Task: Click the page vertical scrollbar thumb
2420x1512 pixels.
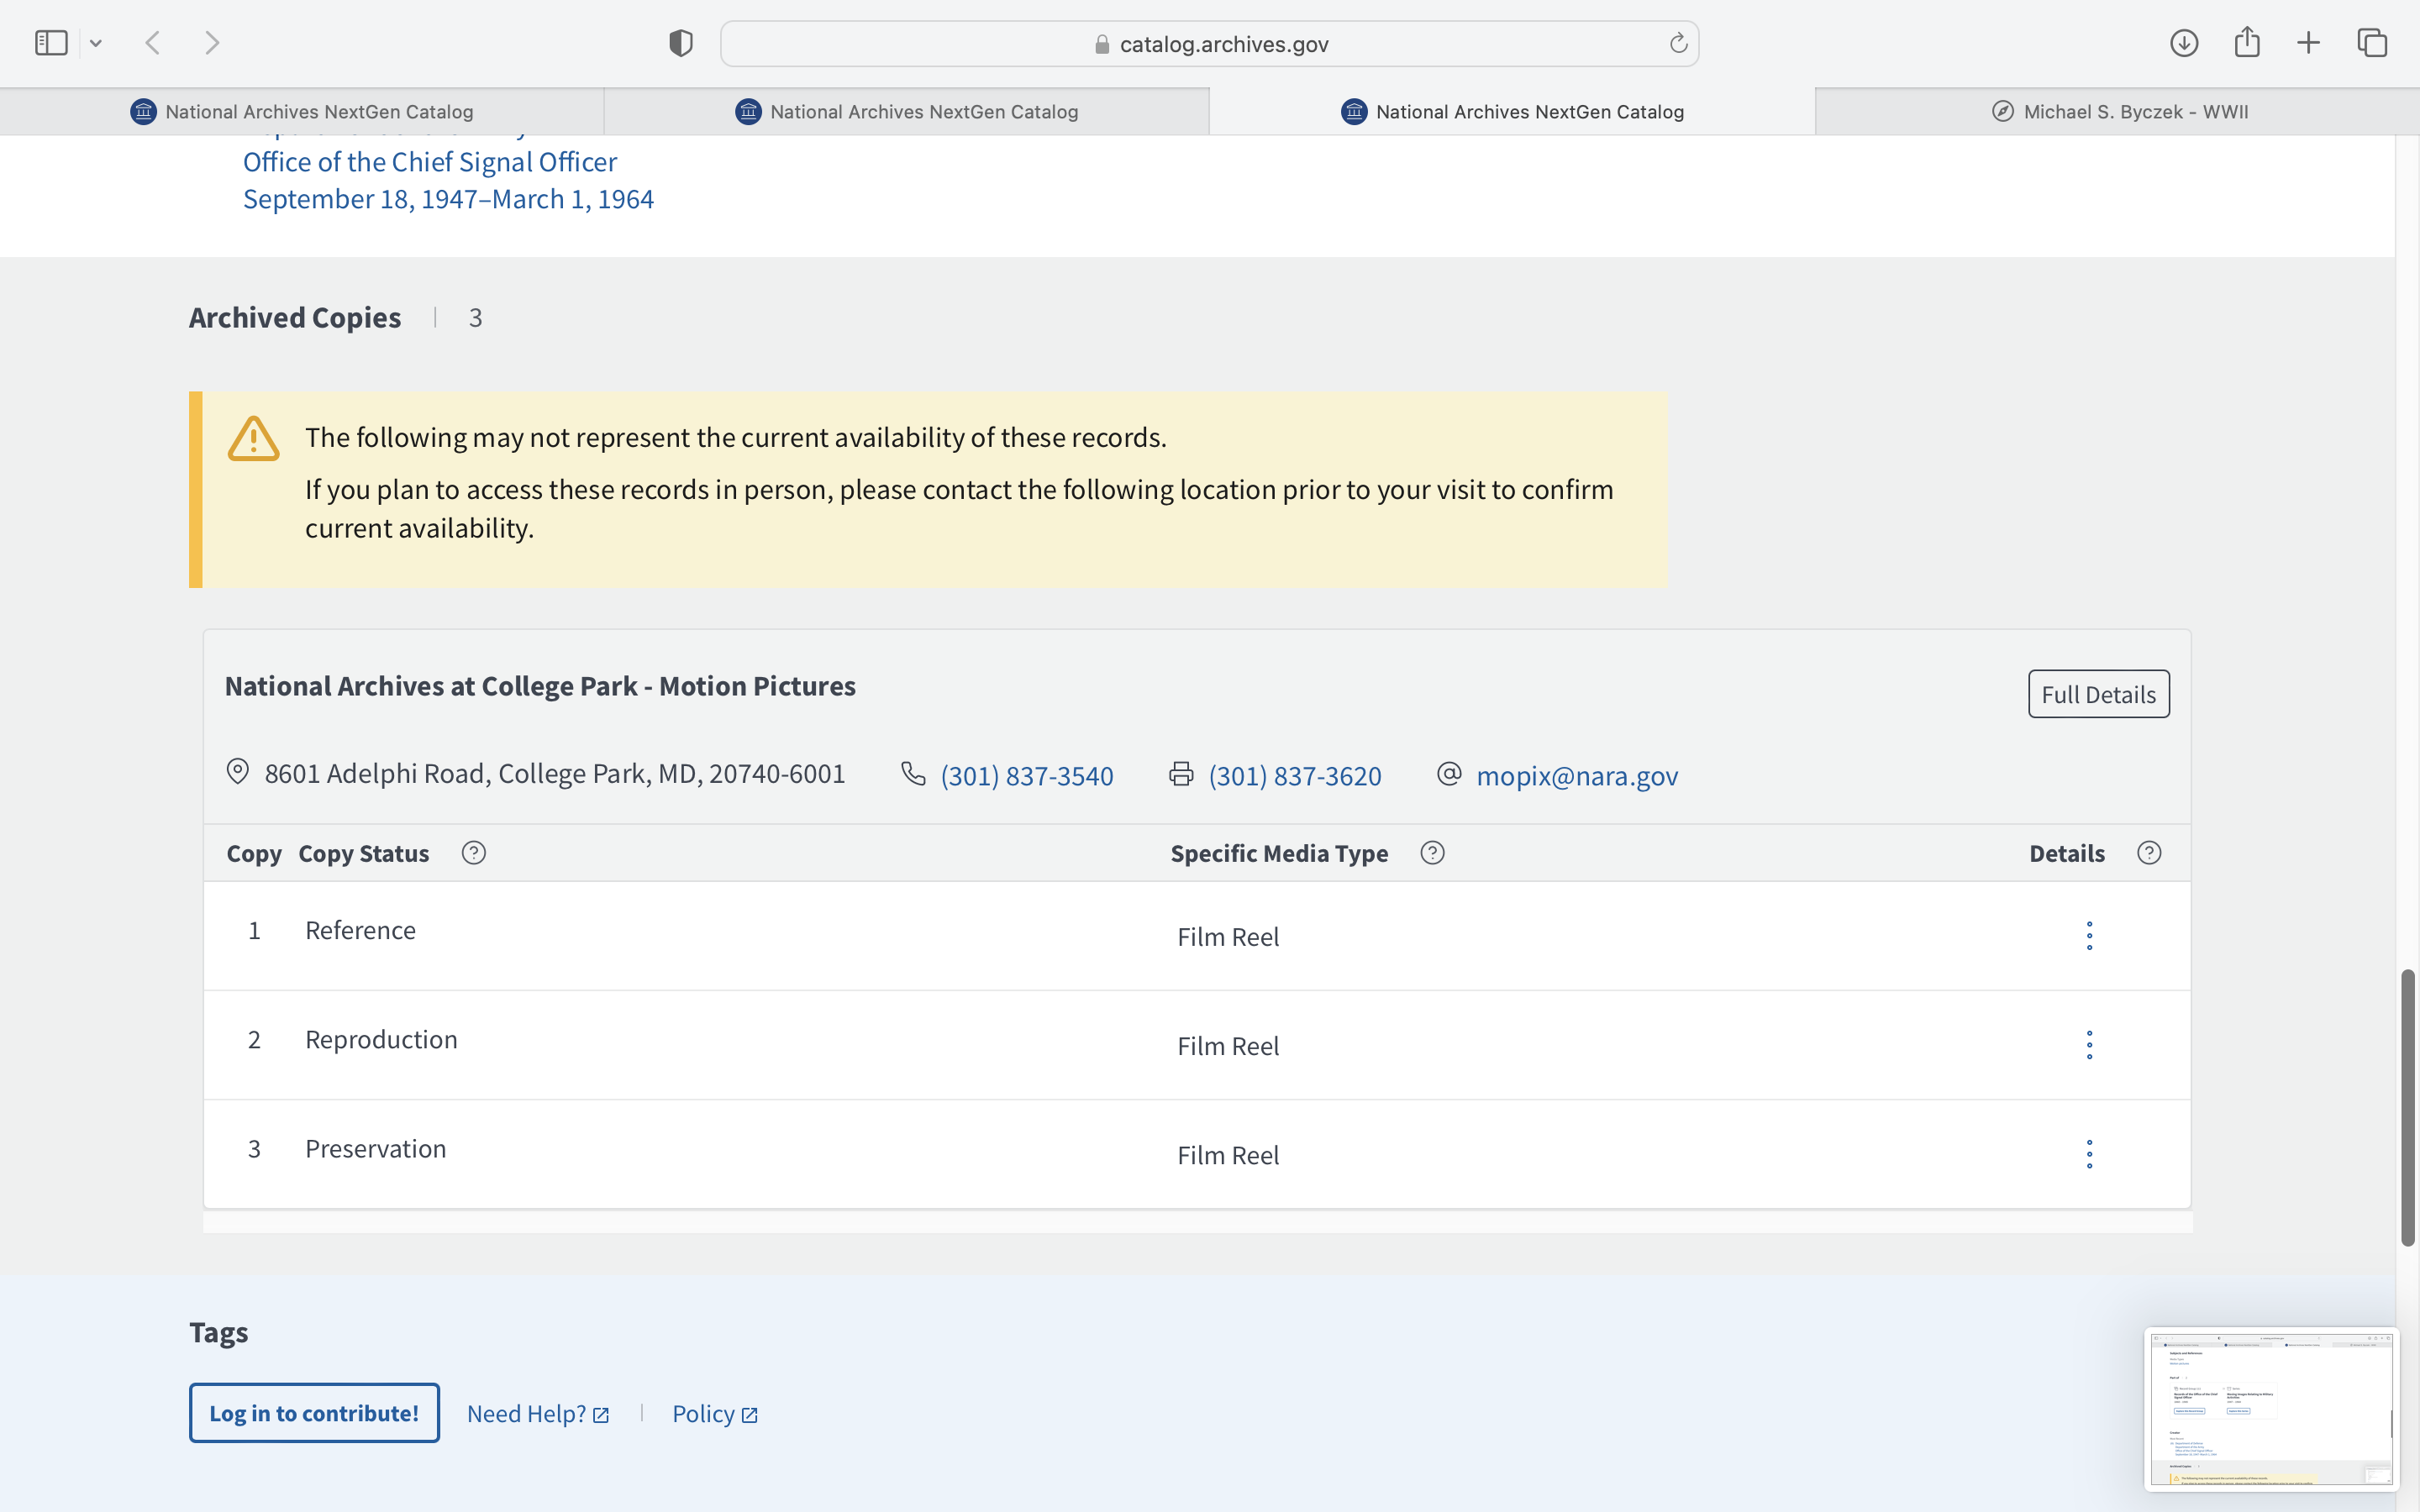Action: pos(2407,1106)
